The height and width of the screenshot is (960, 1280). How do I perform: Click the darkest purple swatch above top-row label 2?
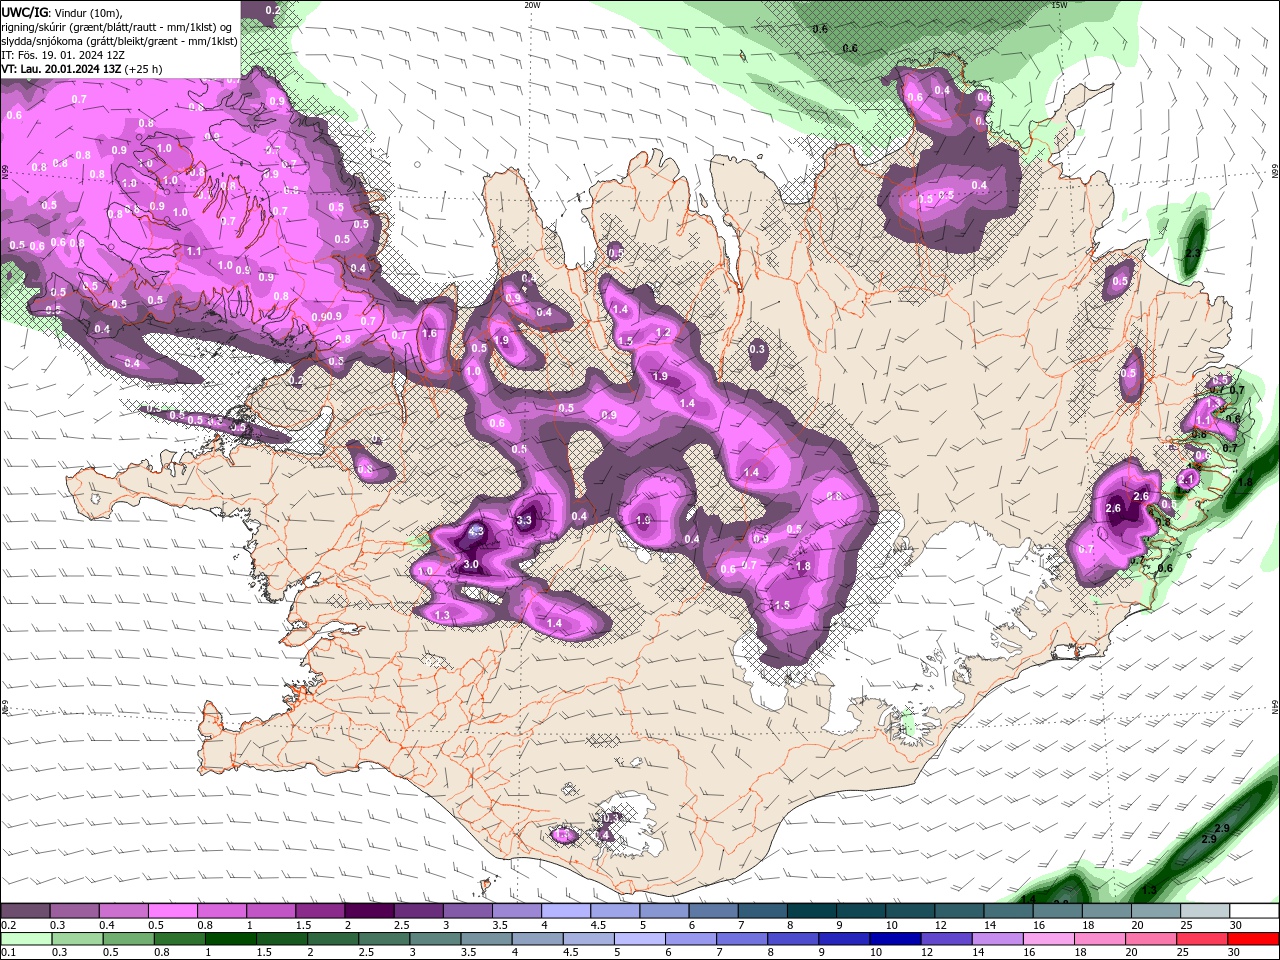368,911
